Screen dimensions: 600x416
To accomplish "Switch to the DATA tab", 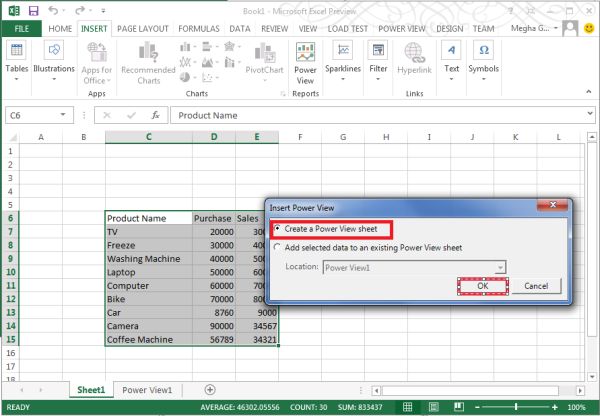I will click(x=240, y=29).
